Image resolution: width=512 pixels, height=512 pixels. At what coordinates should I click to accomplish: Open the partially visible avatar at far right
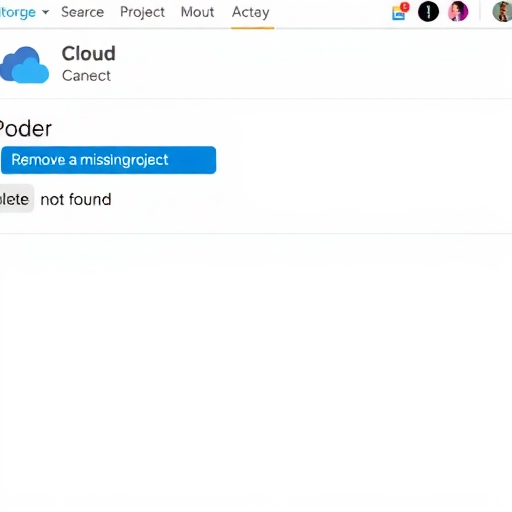(x=502, y=11)
